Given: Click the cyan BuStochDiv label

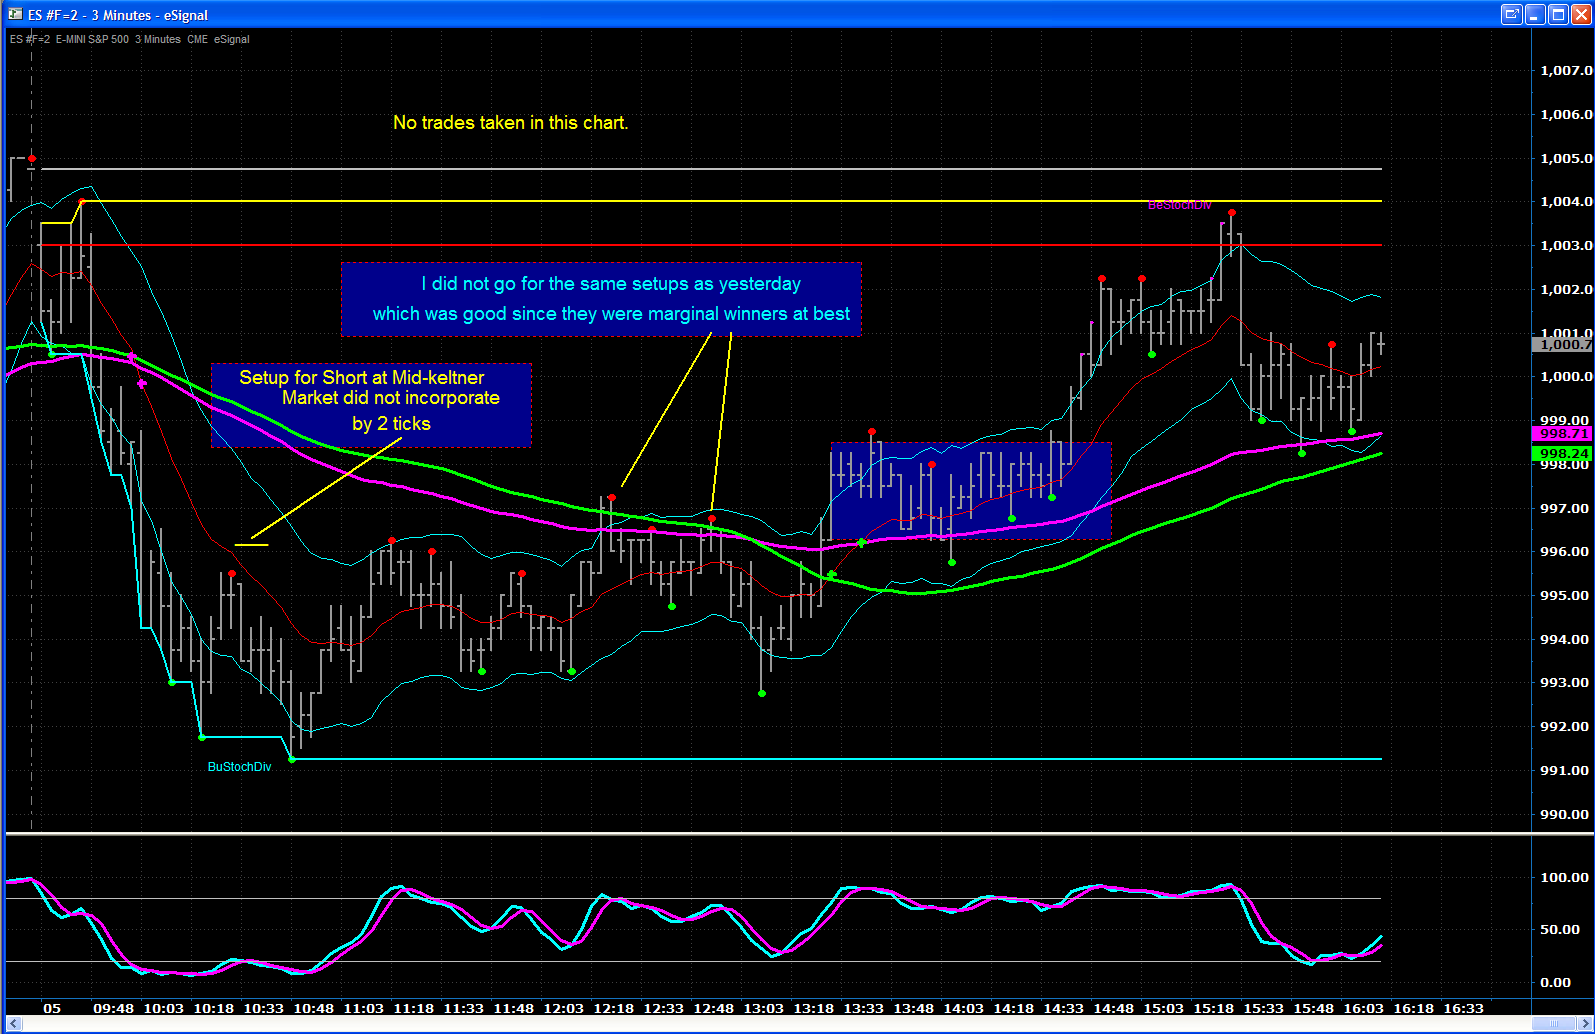Looking at the screenshot, I should pyautogui.click(x=239, y=767).
